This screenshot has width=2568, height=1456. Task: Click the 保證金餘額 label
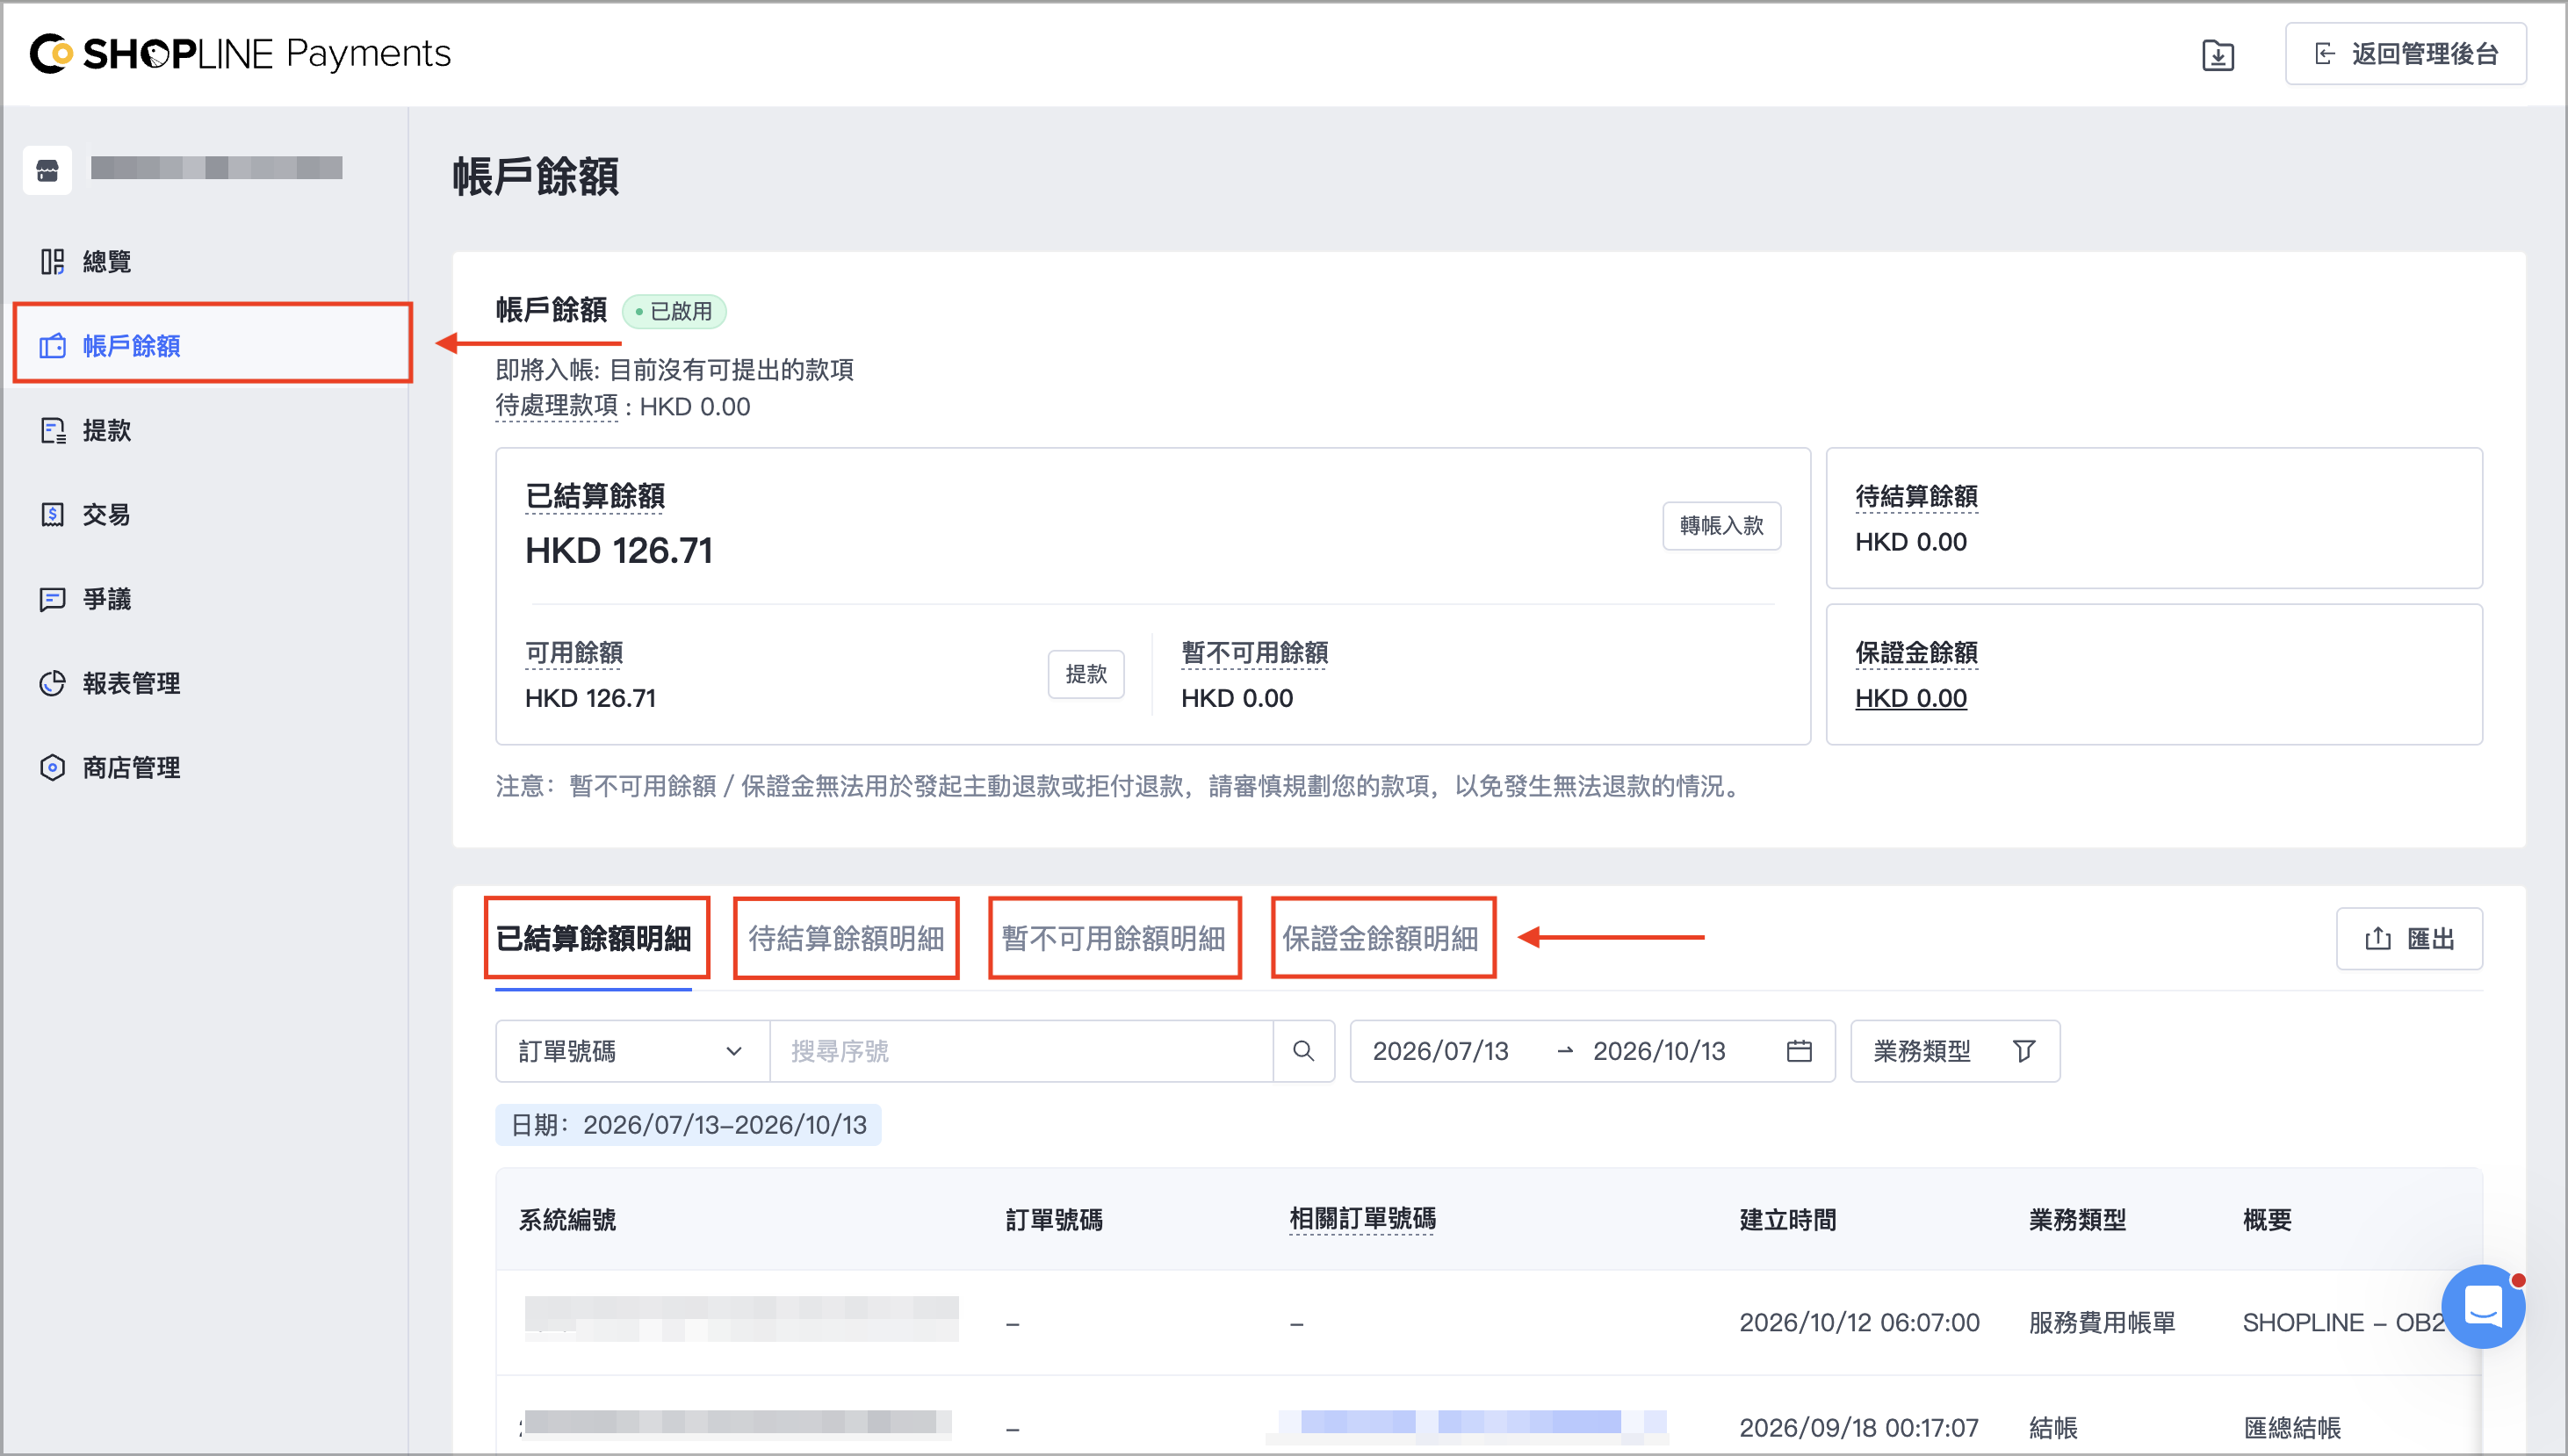tap(1916, 653)
